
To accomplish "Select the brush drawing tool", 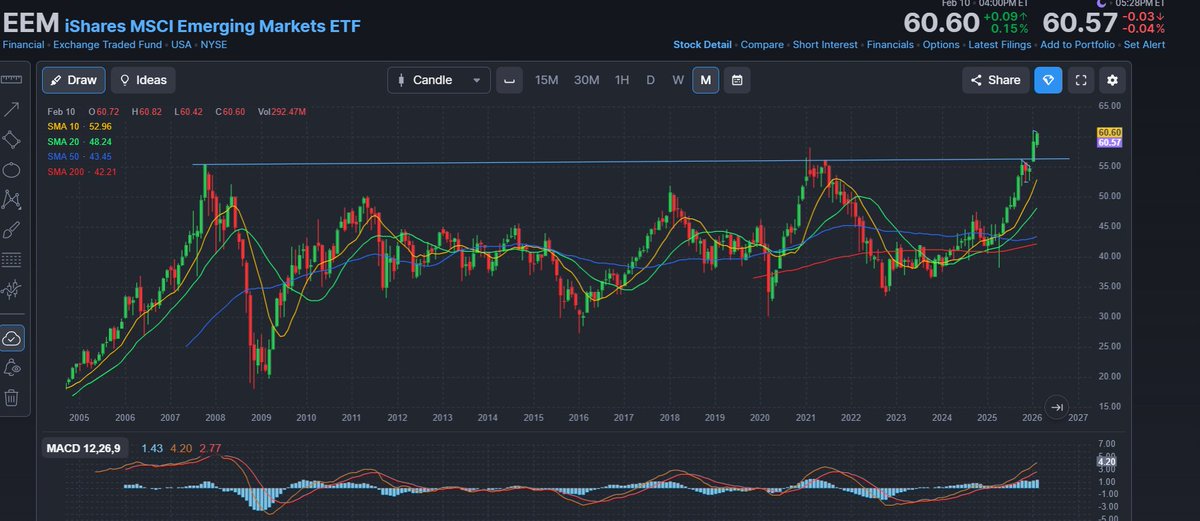I will pyautogui.click(x=12, y=229).
